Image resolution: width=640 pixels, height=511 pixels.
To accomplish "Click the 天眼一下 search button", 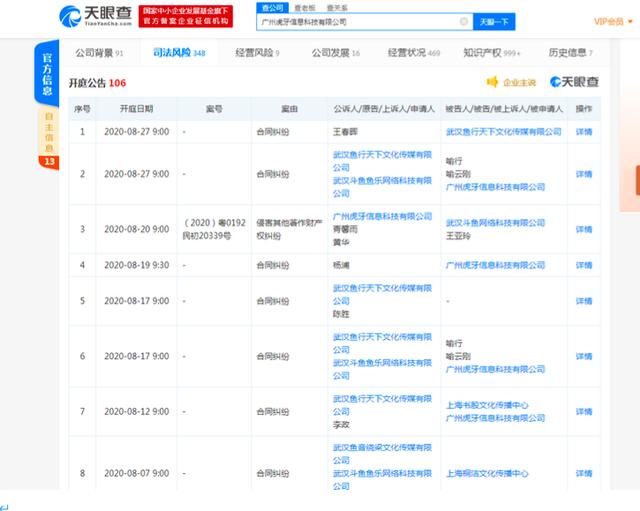I will (494, 22).
